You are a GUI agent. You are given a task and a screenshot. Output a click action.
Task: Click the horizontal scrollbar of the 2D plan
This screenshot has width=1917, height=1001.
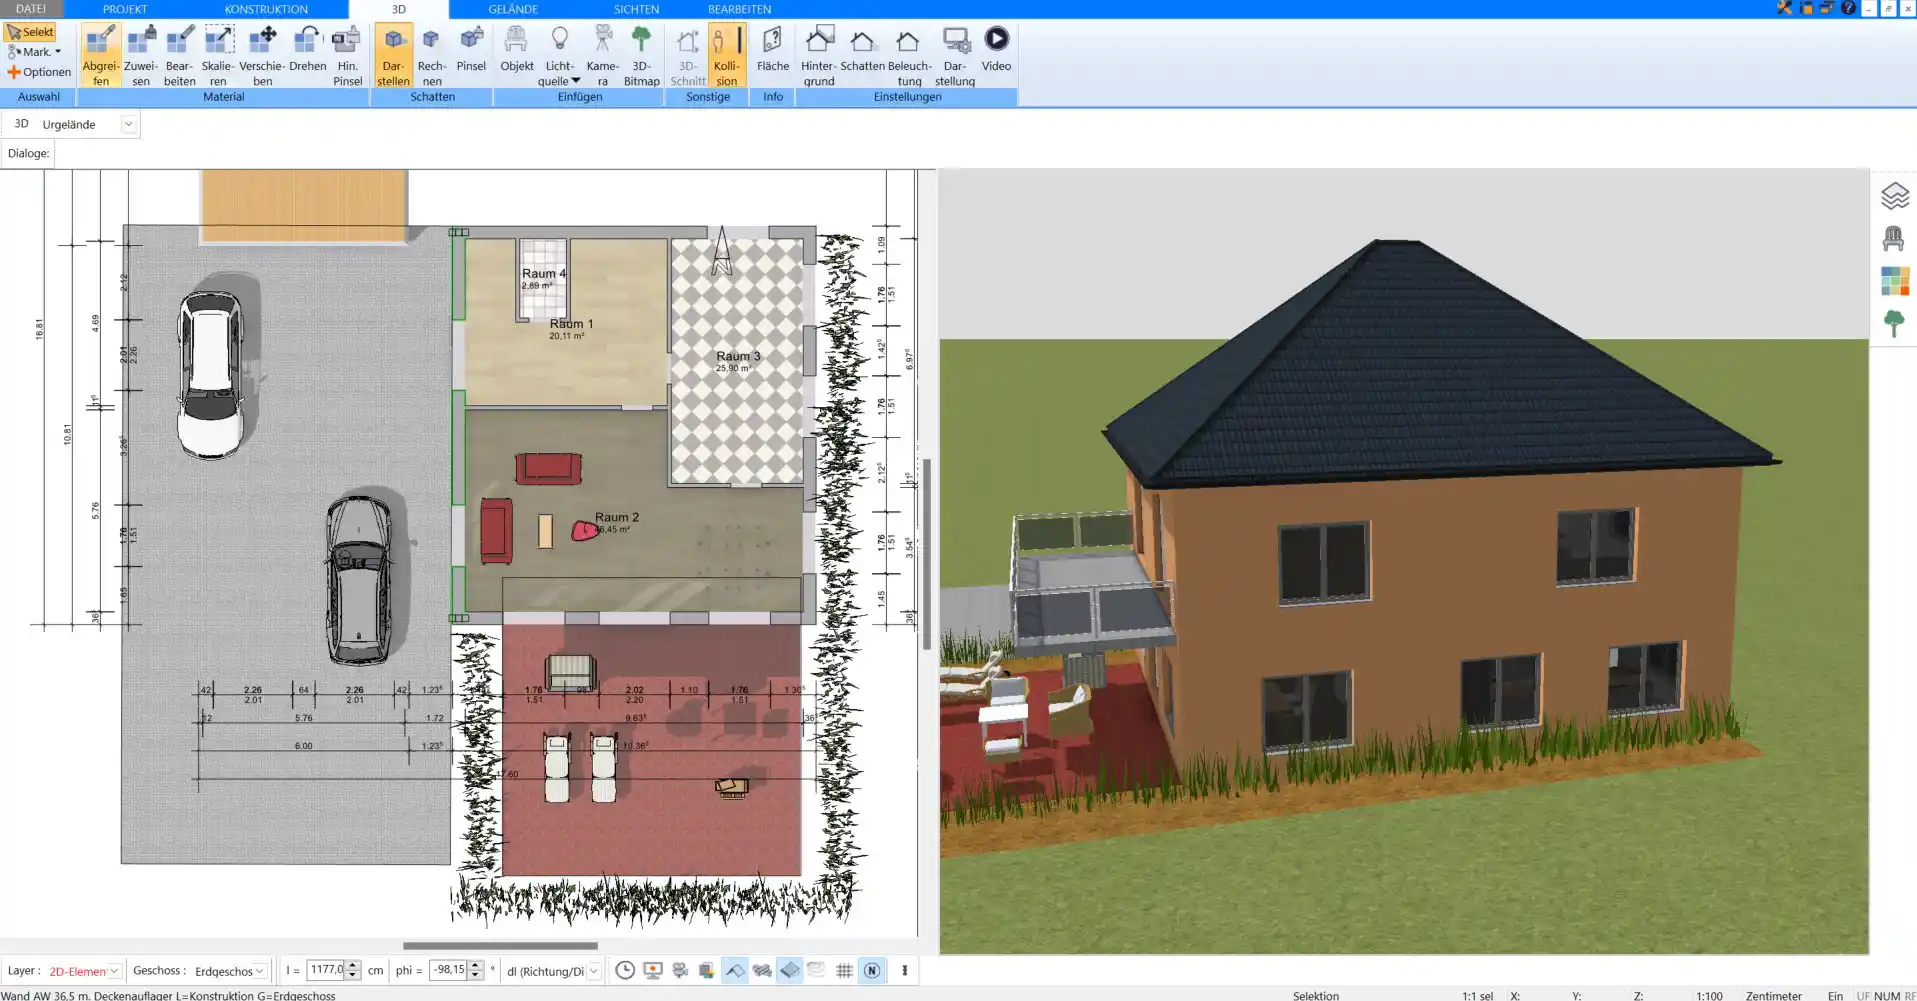[500, 945]
